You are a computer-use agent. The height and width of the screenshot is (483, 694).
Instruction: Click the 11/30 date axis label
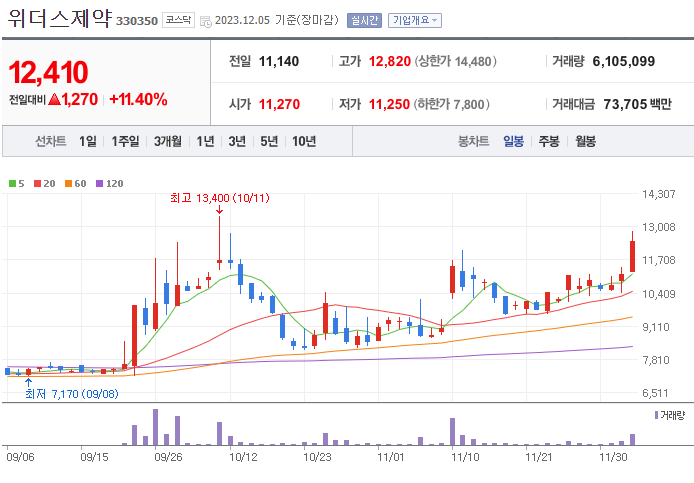[x=613, y=457]
